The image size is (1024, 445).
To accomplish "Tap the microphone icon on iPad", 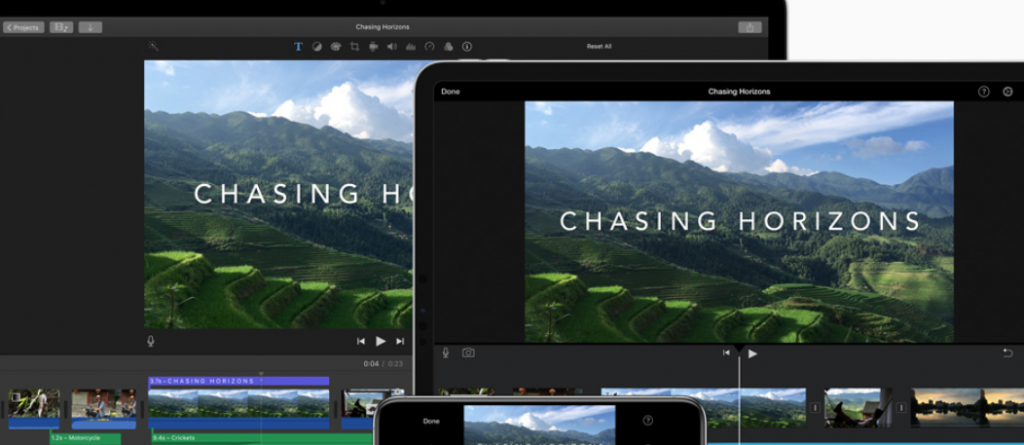I will (445, 353).
